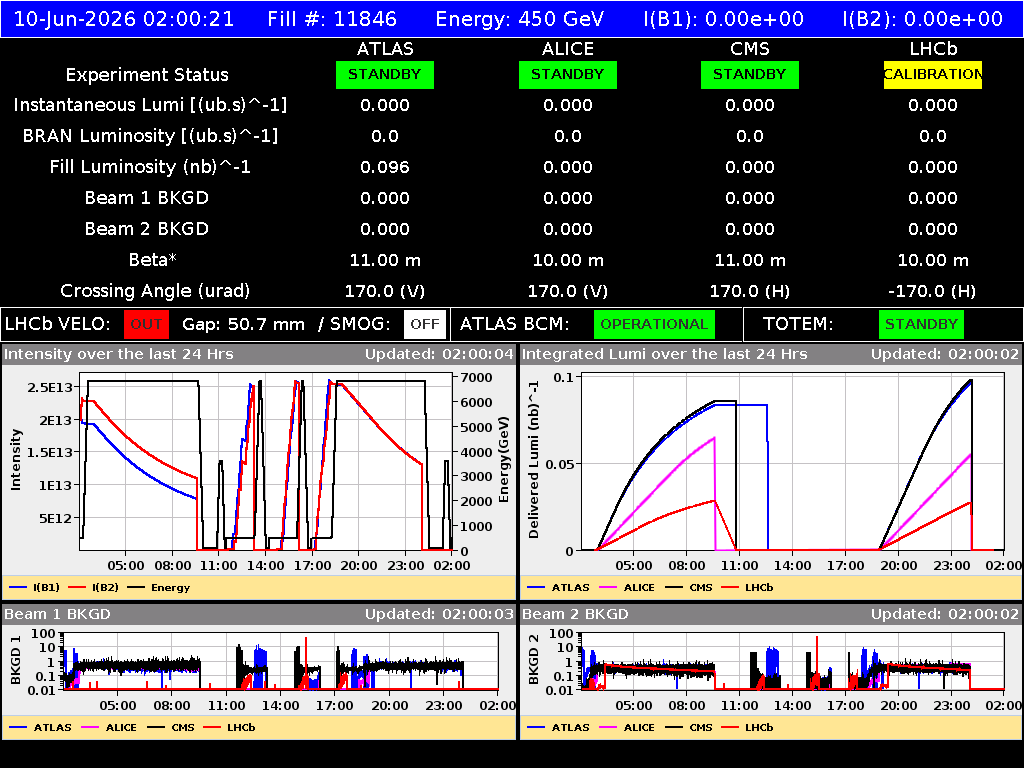
Task: Click the Instantaneous Lumi [(ub.s)^-1] row label
Action: [x=150, y=105]
